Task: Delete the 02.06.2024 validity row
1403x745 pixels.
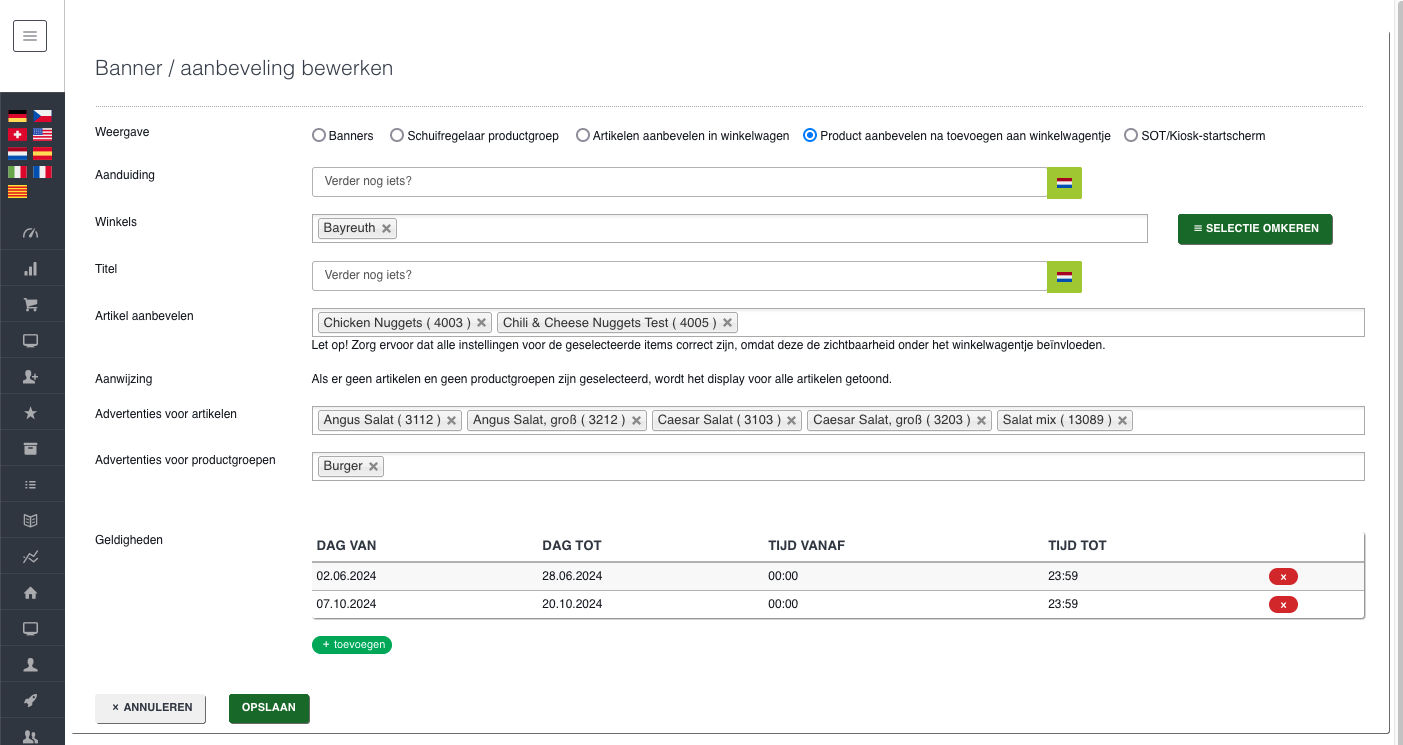Action: pyautogui.click(x=1283, y=576)
